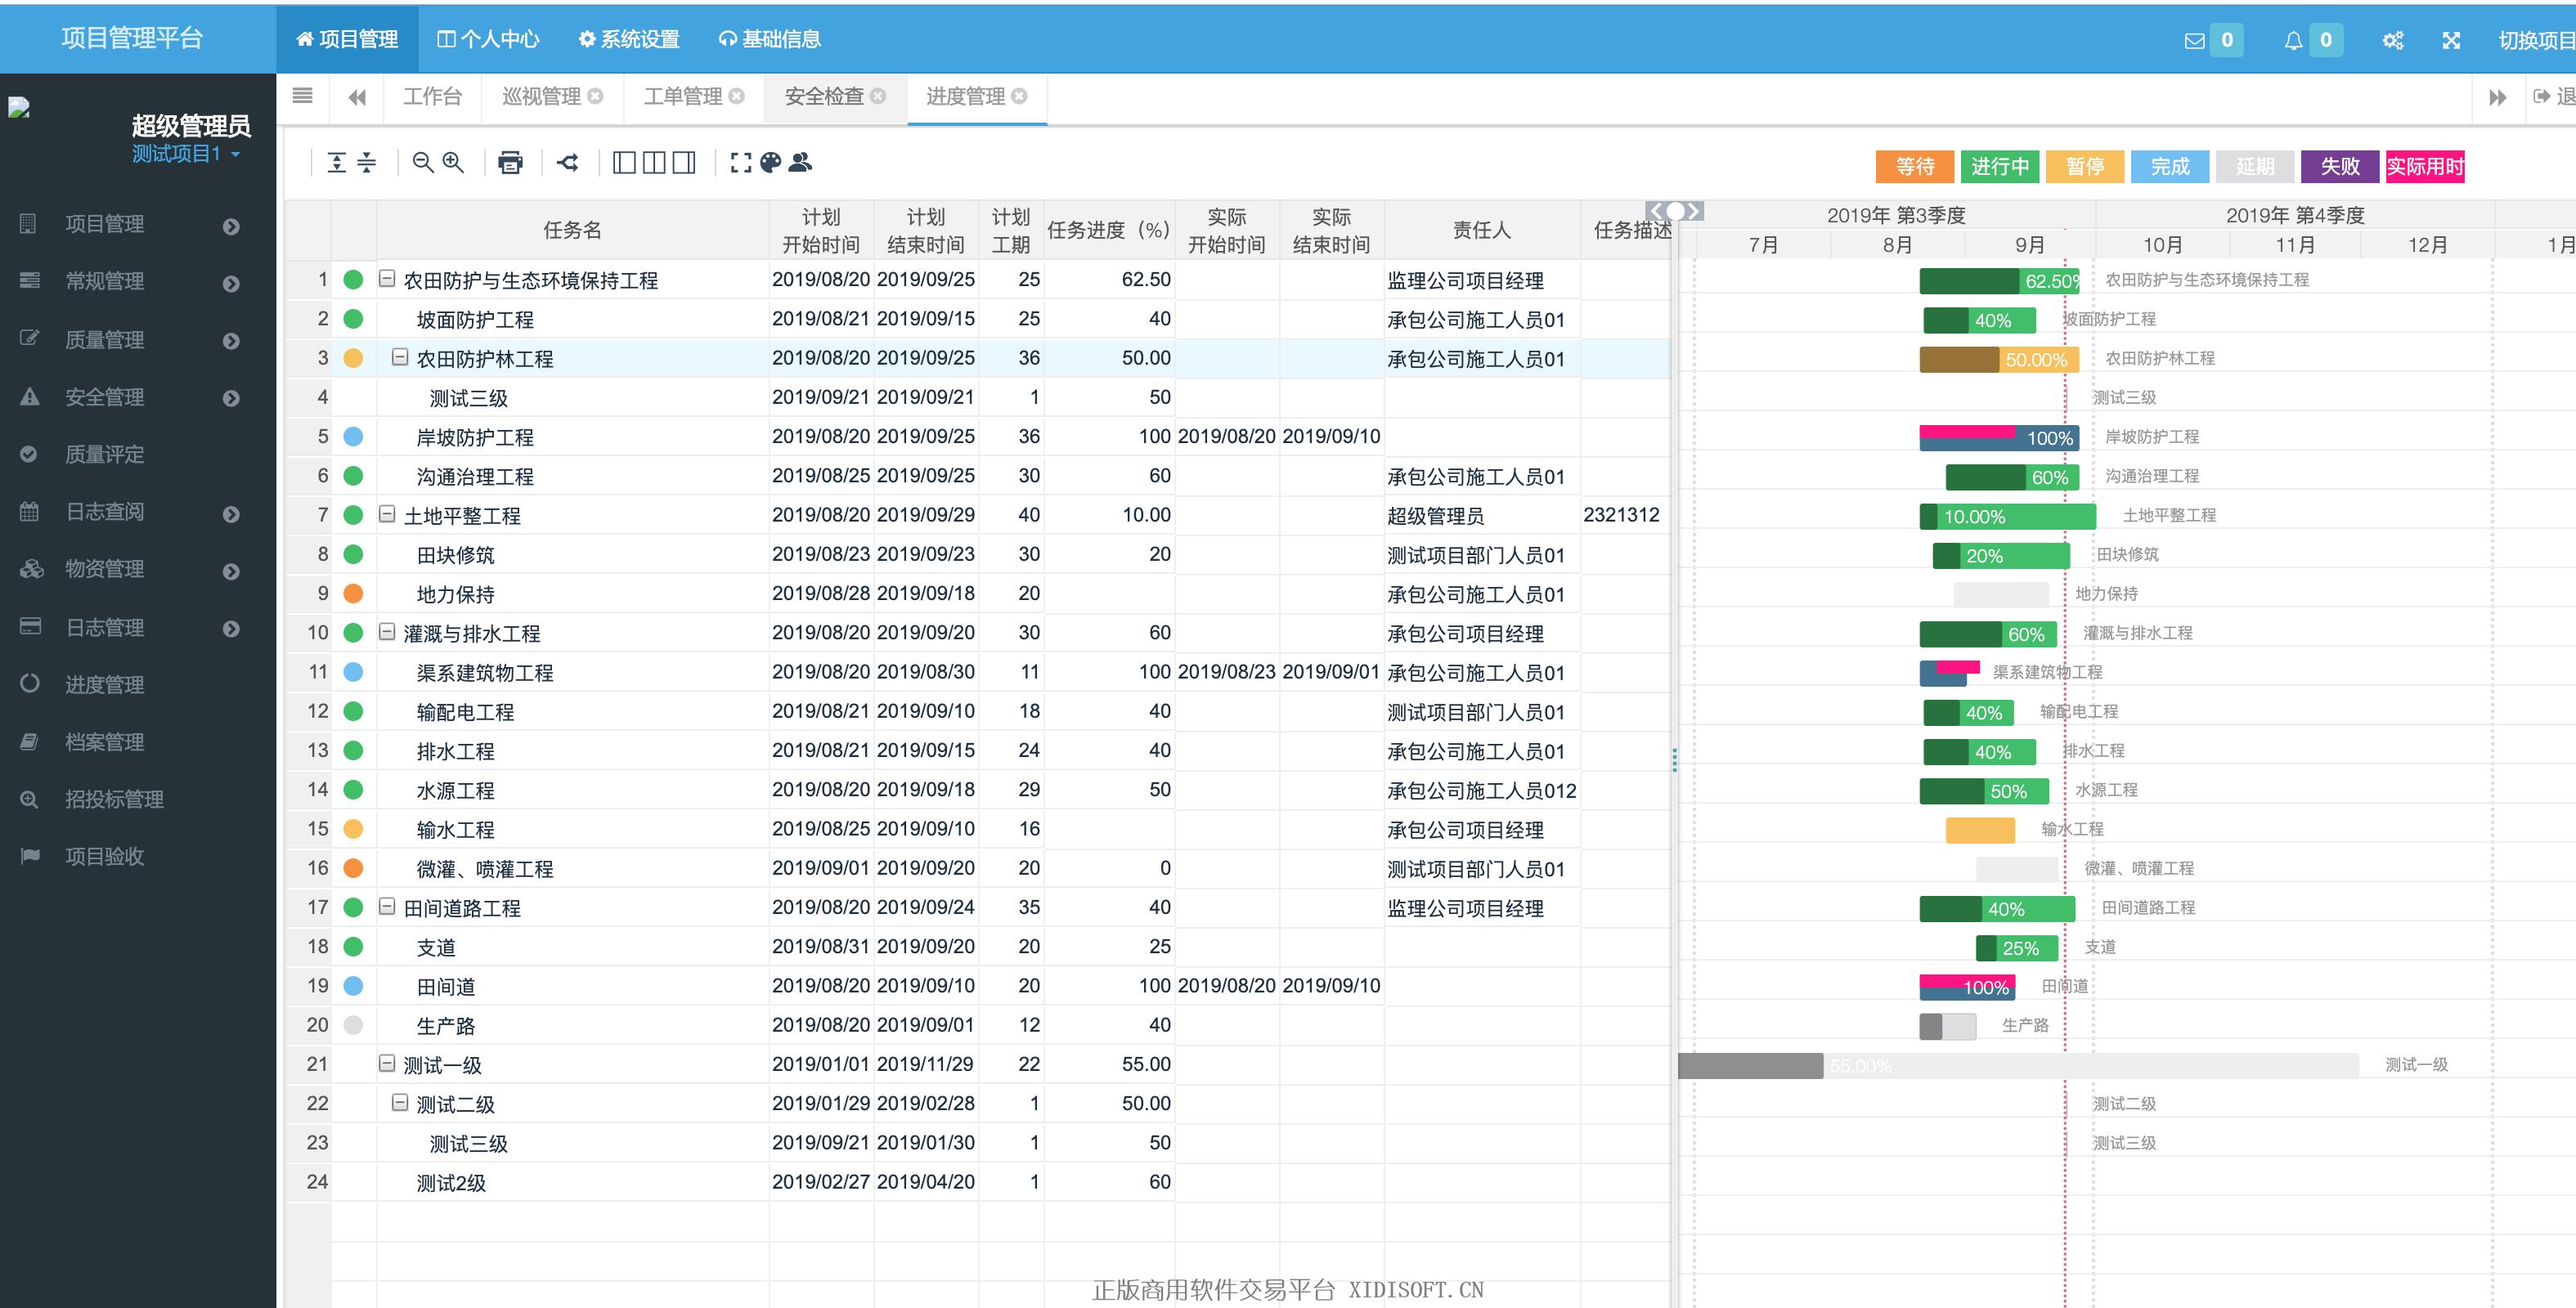The width and height of the screenshot is (2576, 1308).
Task: Collapse the 测试一级 task group
Action: (387, 1064)
